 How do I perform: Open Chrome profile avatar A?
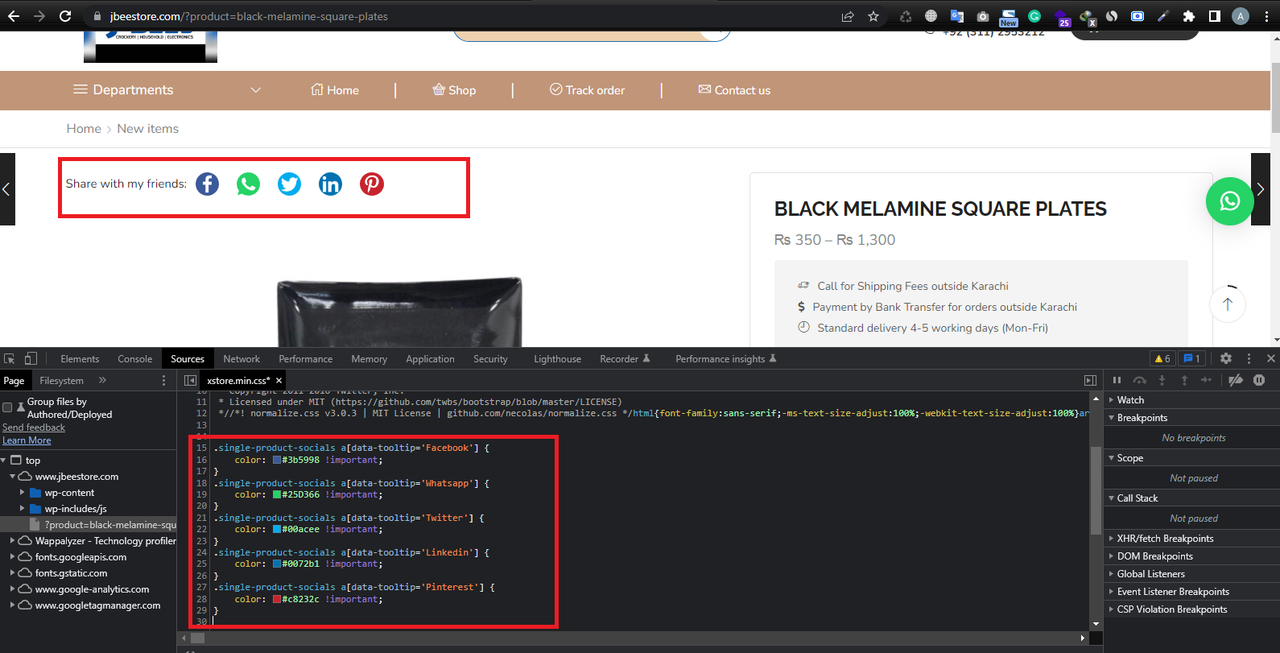pyautogui.click(x=1240, y=16)
